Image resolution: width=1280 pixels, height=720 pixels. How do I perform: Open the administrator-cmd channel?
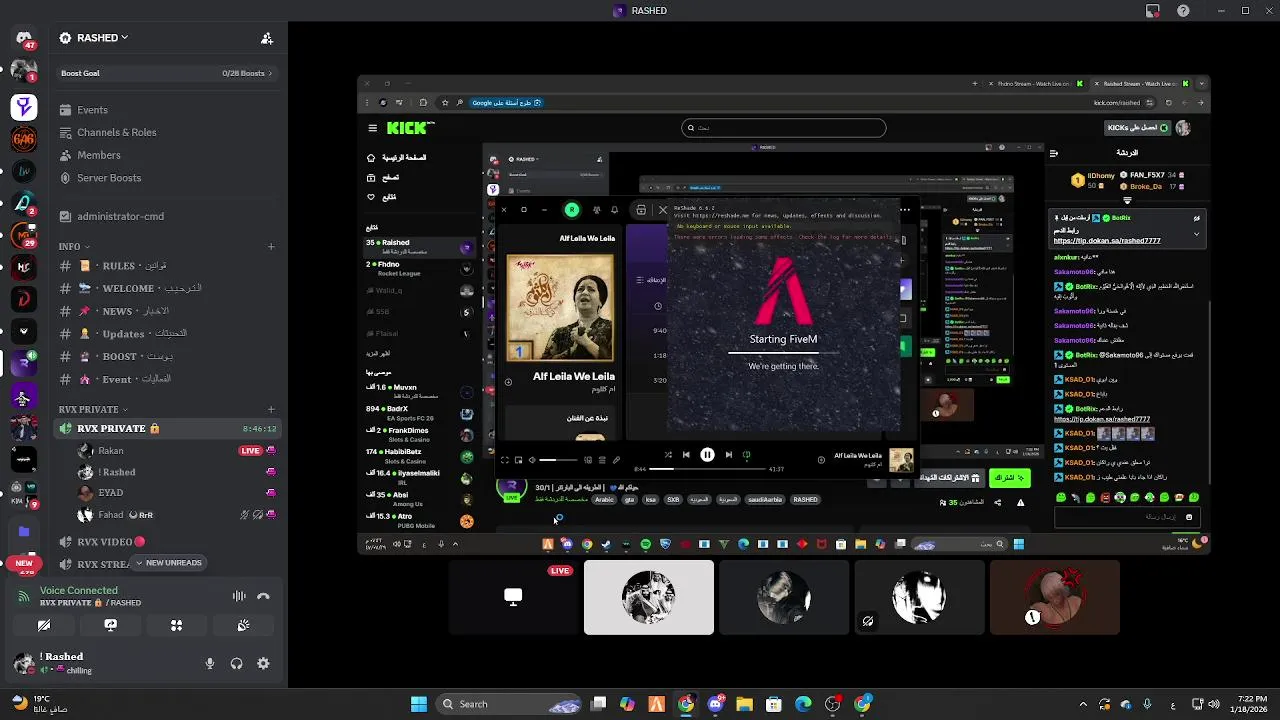167,216
